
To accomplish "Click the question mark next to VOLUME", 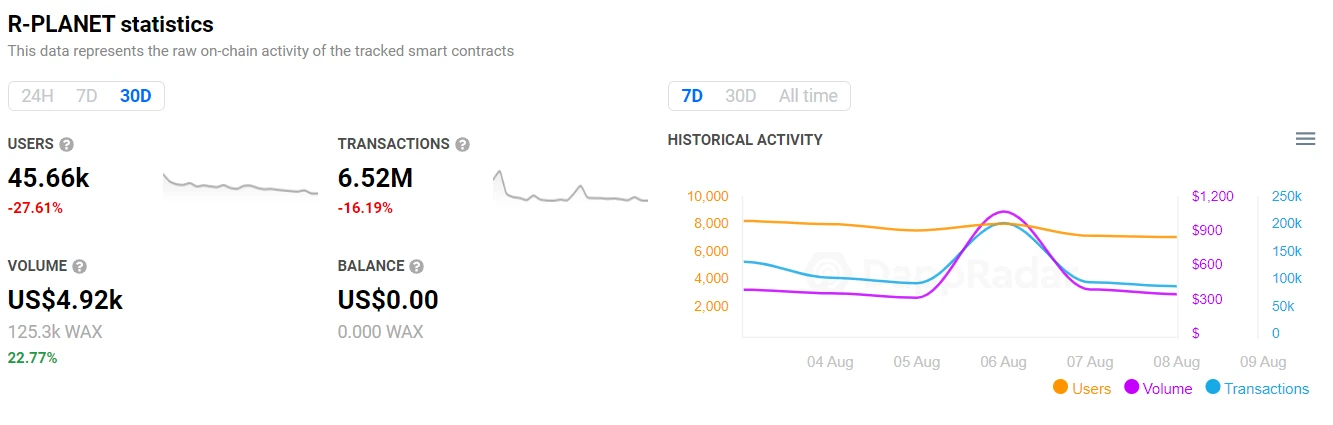I will 80,267.
